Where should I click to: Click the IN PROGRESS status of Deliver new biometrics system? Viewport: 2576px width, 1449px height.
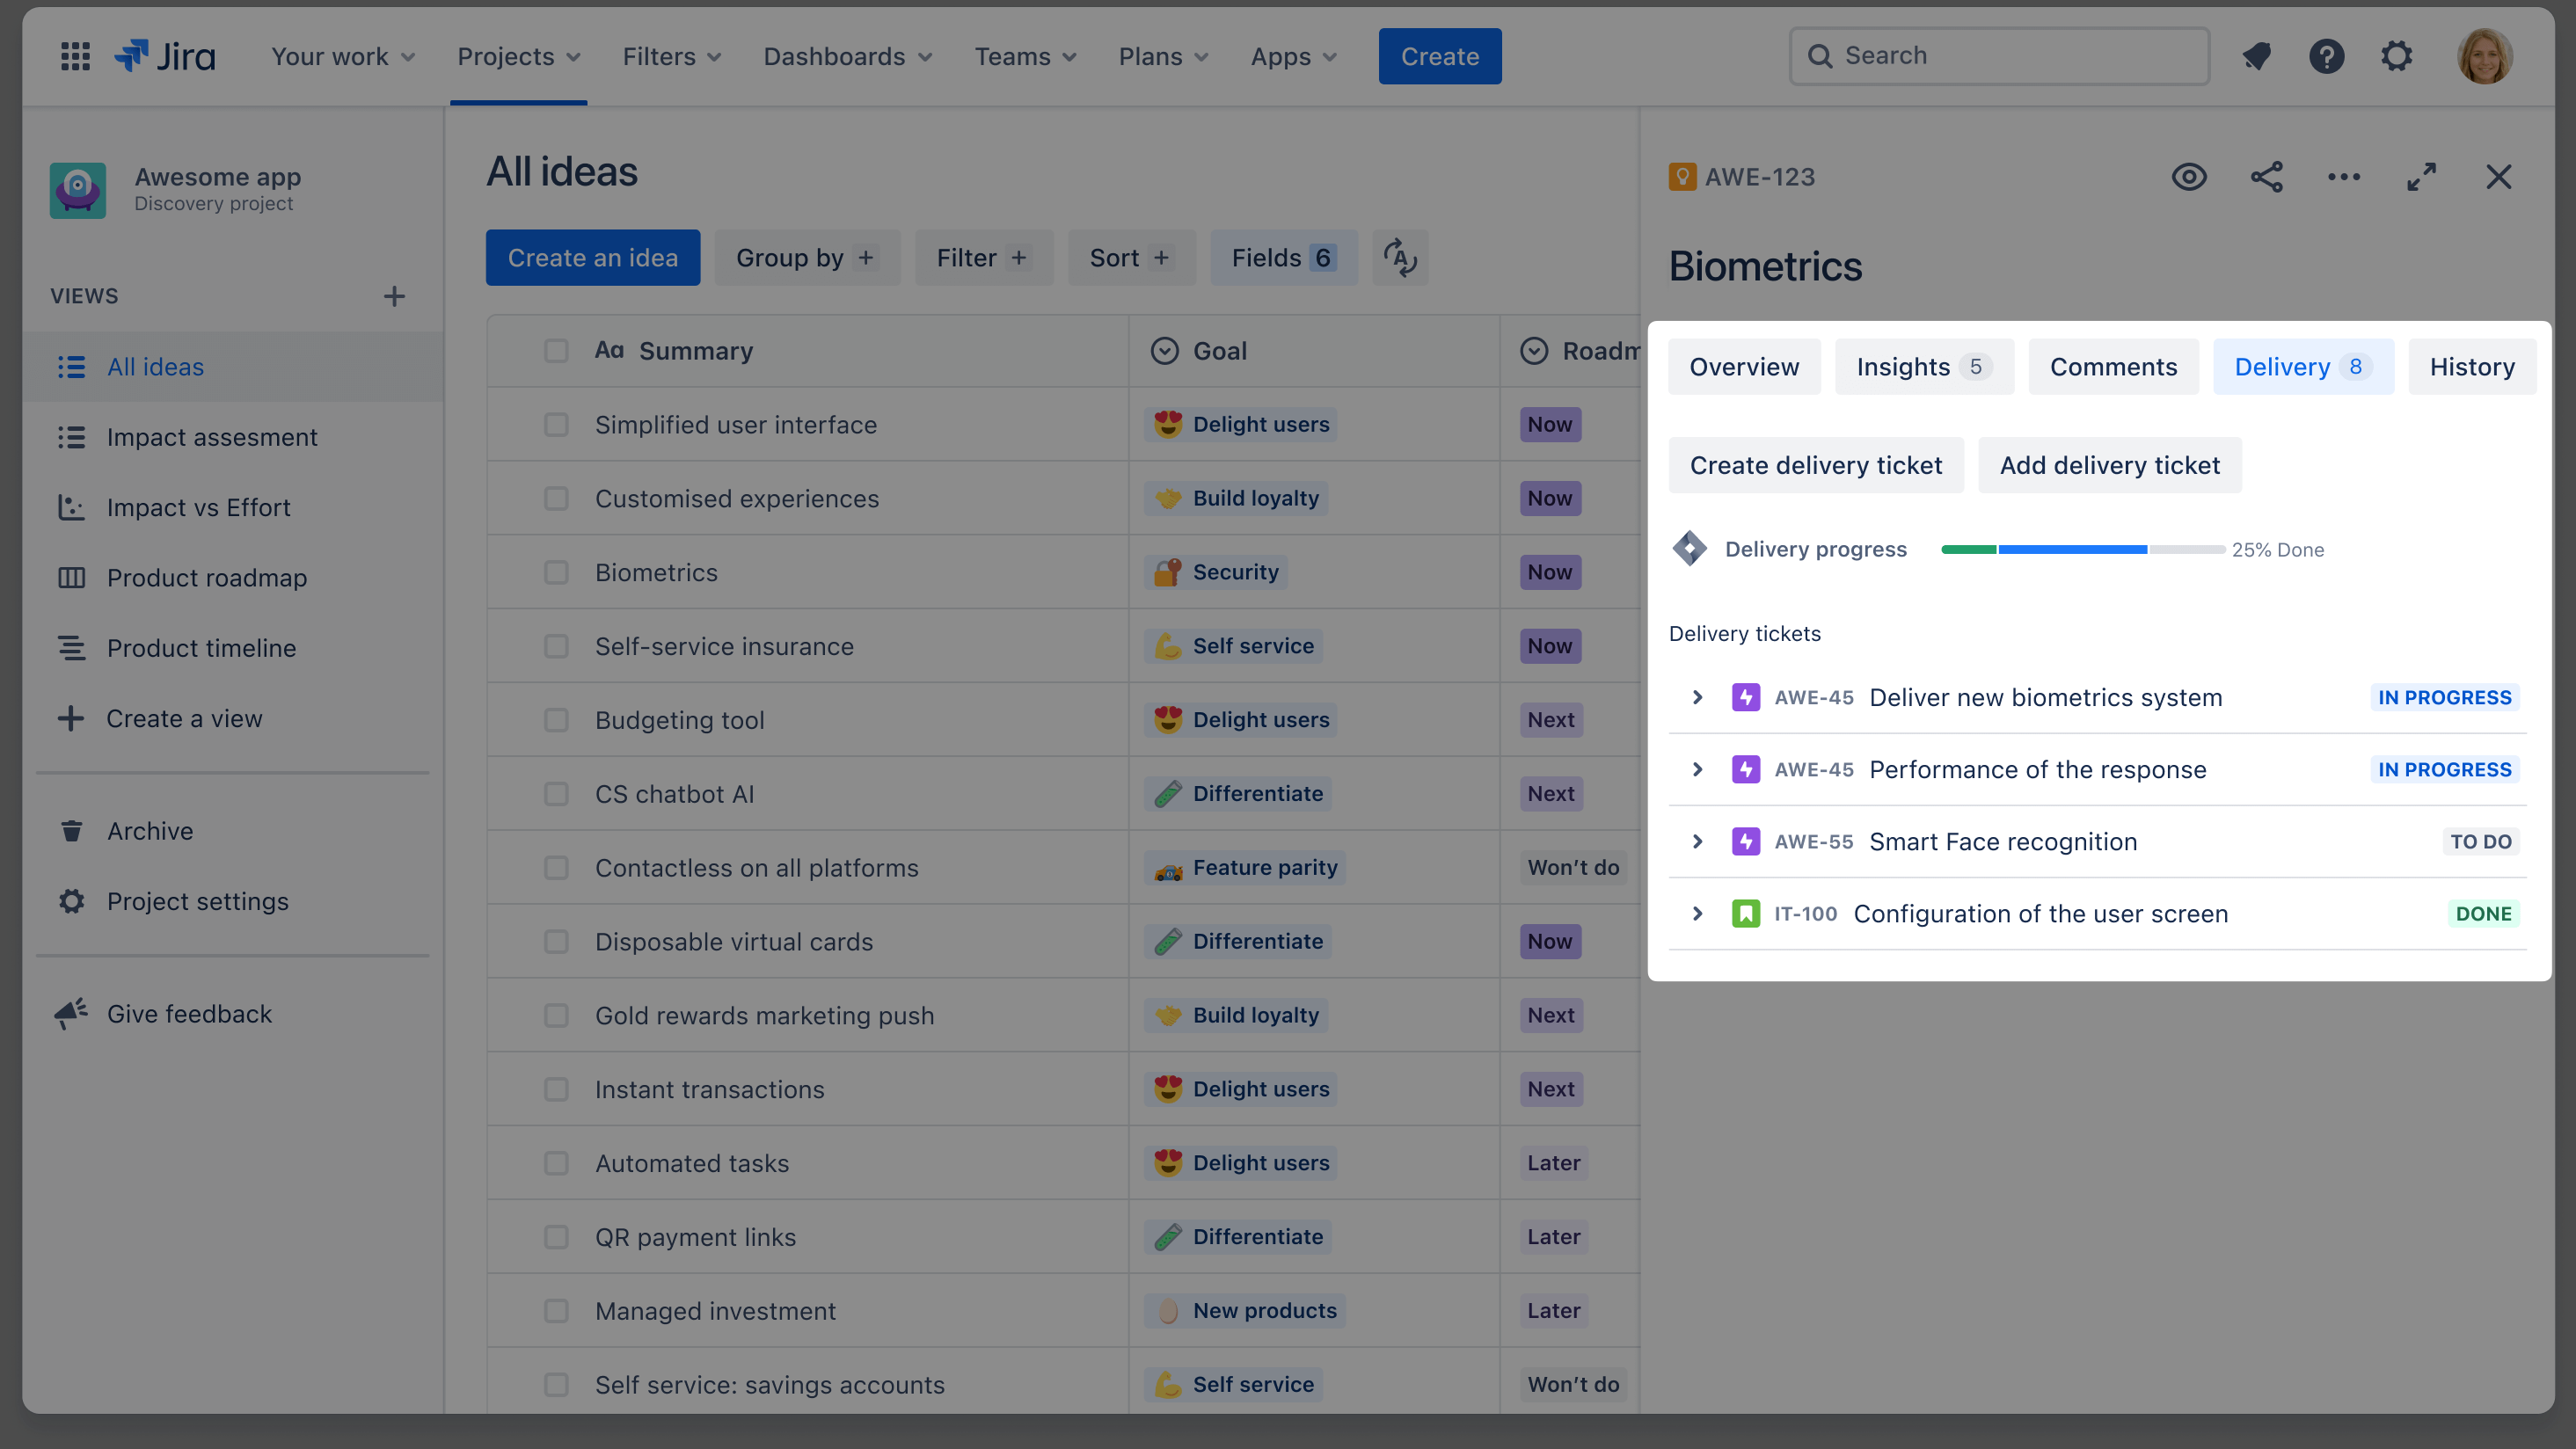coord(2444,697)
